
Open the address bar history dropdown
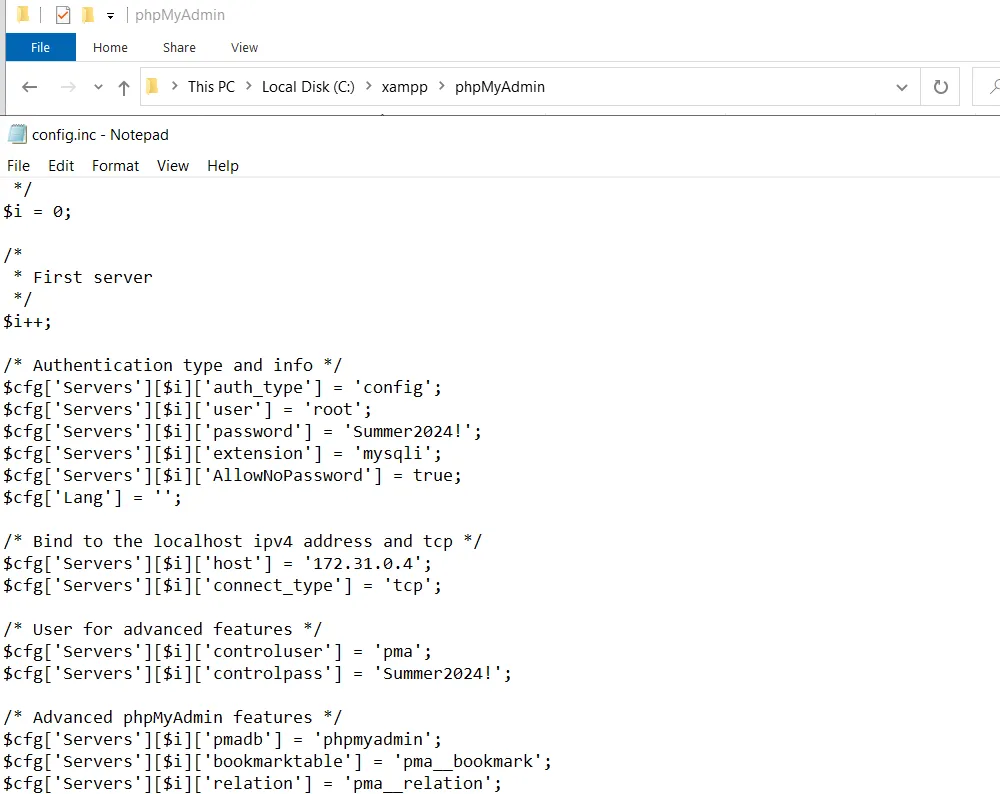coord(901,87)
